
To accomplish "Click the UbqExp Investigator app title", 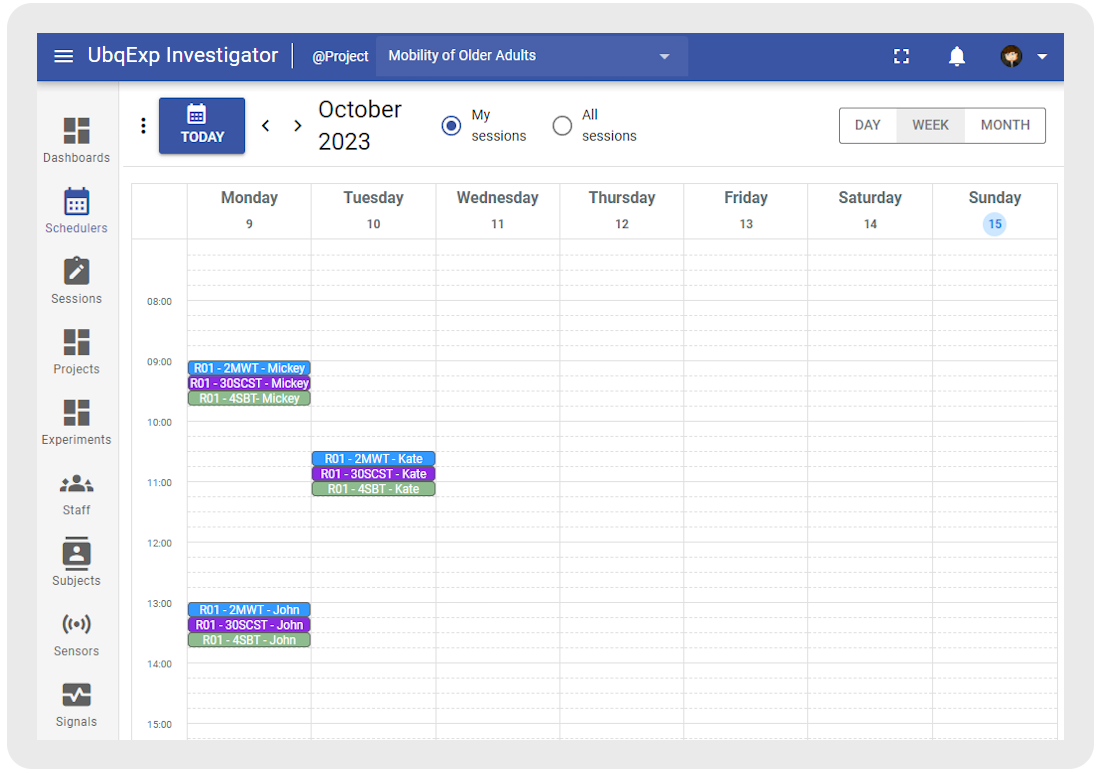I will point(183,55).
